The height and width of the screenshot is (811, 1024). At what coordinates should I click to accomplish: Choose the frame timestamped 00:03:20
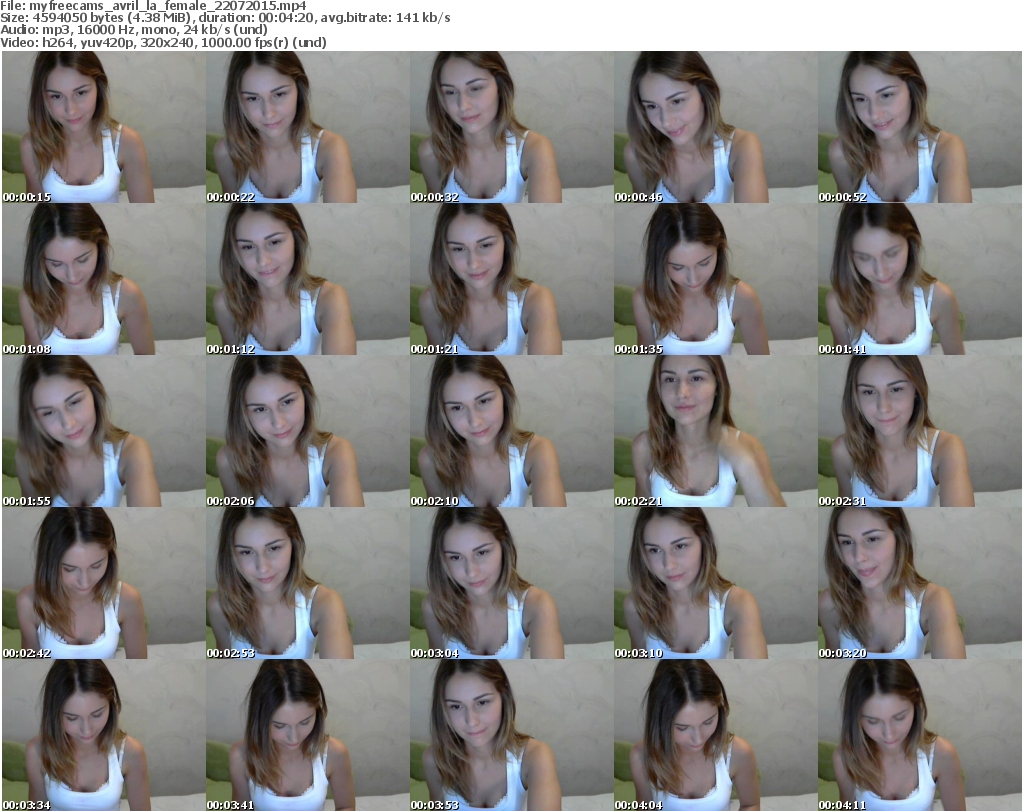[x=920, y=583]
